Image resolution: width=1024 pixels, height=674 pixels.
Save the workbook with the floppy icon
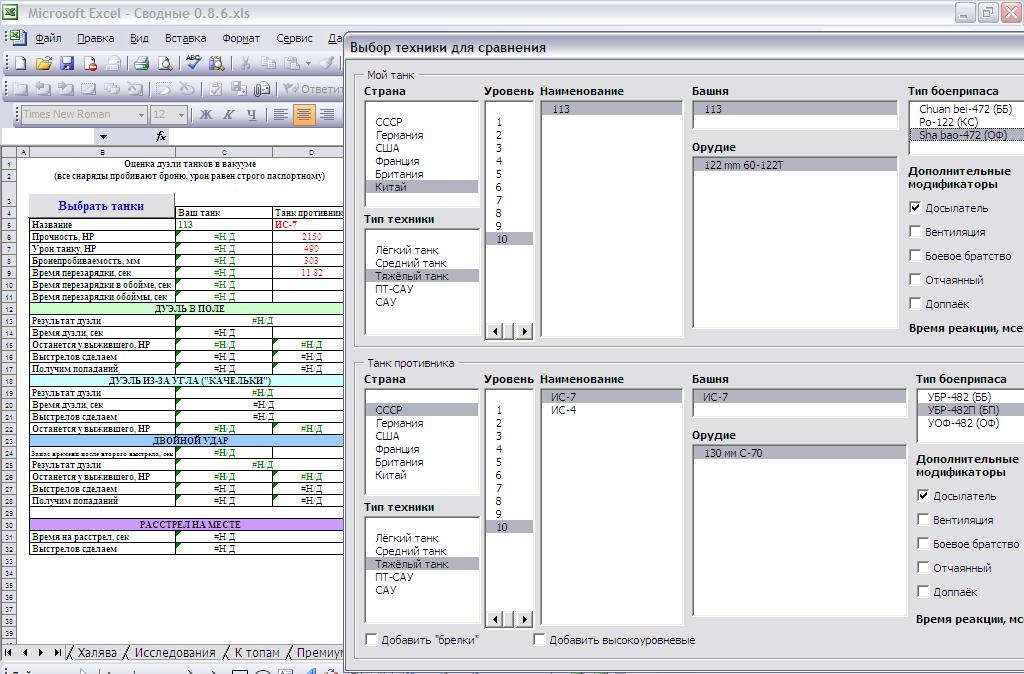click(67, 63)
